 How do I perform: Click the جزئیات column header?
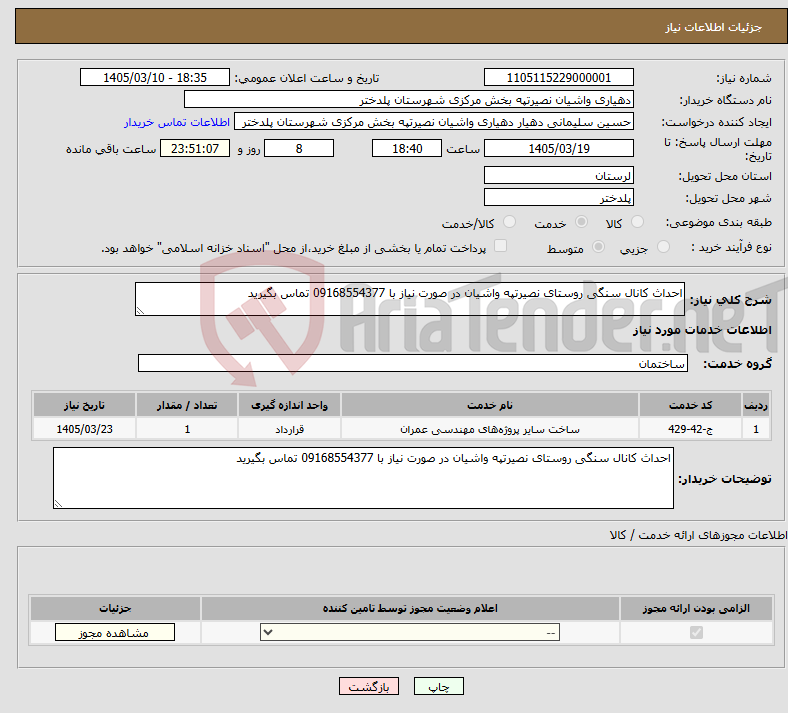[x=115, y=608]
